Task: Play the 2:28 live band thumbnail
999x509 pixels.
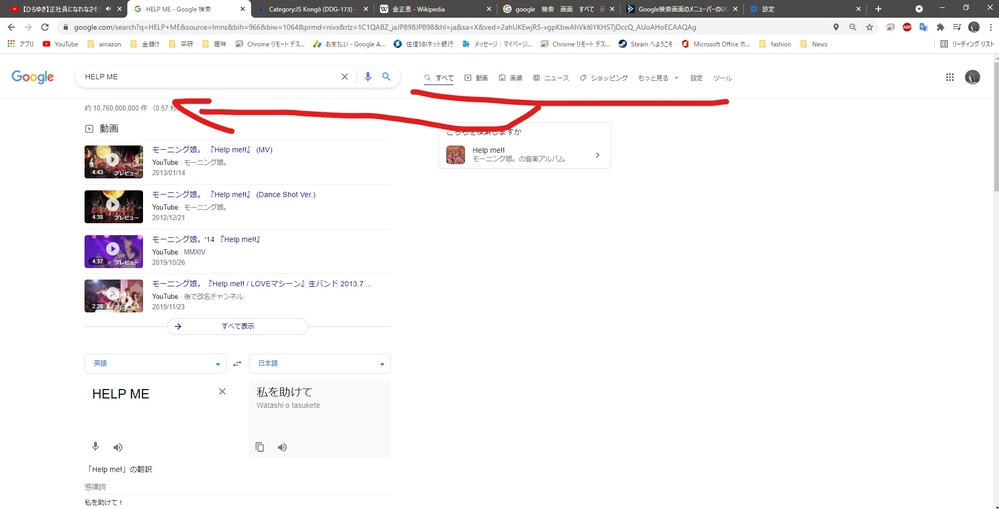Action: [113, 296]
